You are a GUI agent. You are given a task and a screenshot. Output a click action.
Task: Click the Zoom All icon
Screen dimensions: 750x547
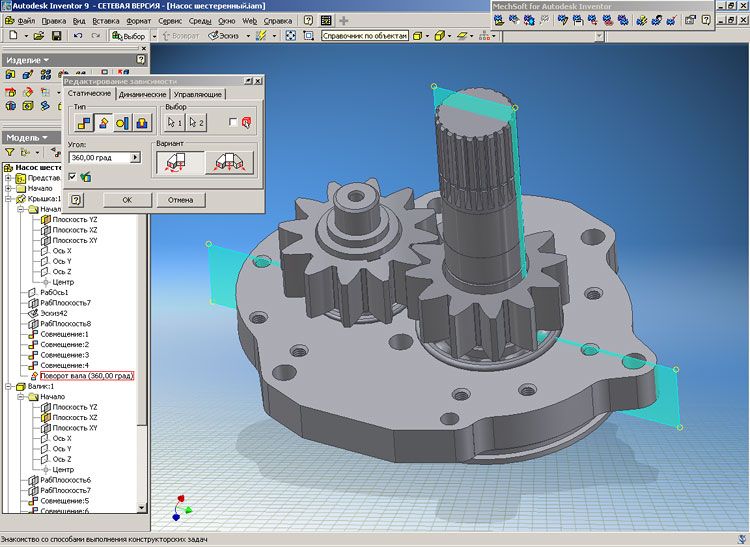coord(291,36)
